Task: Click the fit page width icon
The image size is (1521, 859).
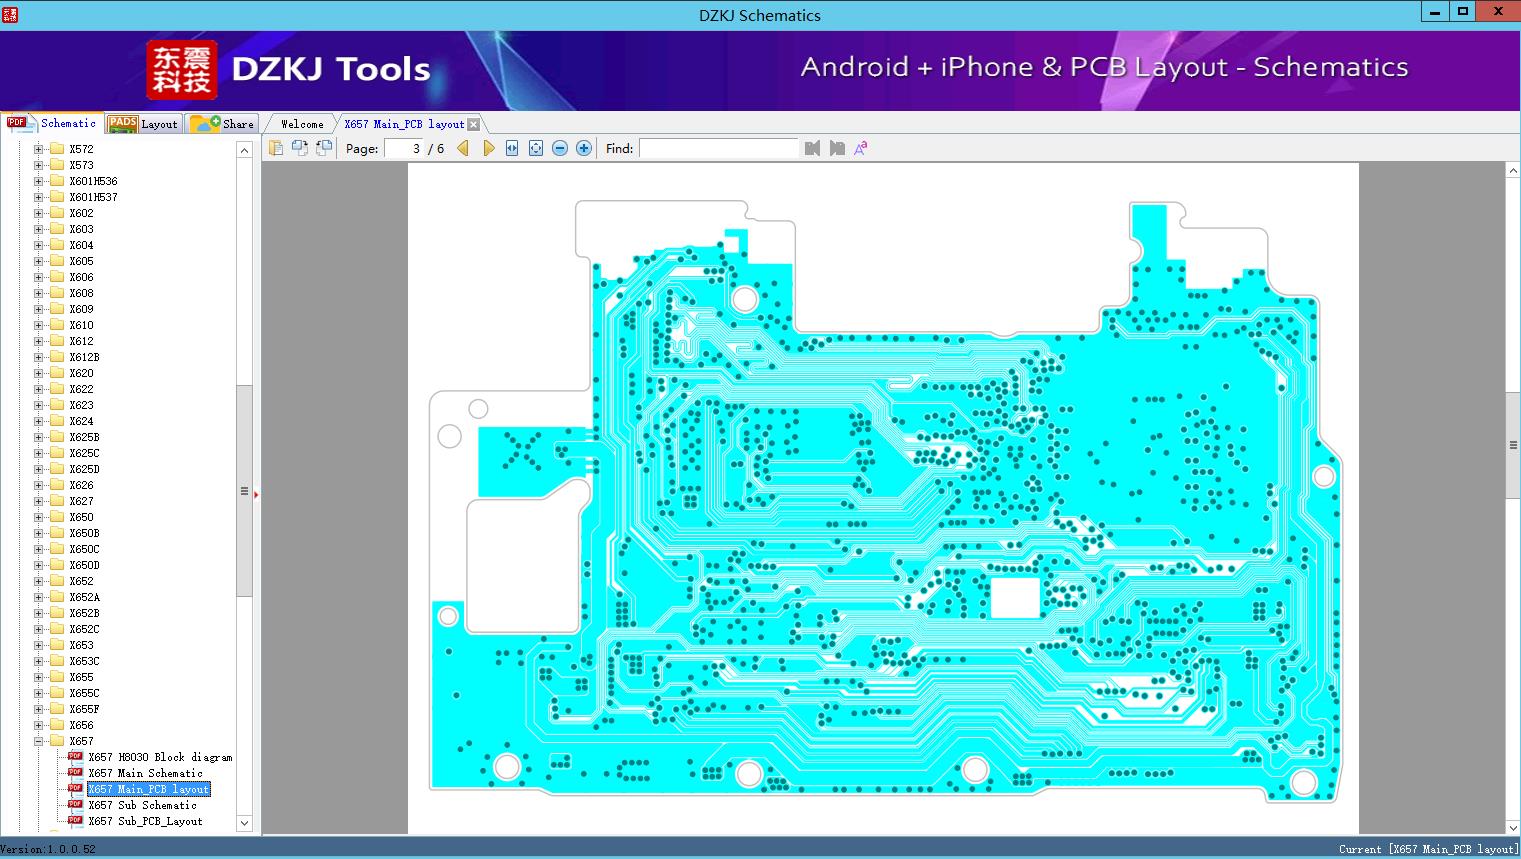Action: click(x=511, y=147)
